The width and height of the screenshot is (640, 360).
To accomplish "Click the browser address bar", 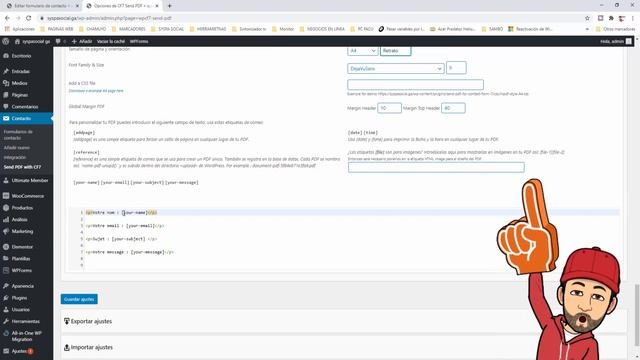I will click(x=310, y=18).
